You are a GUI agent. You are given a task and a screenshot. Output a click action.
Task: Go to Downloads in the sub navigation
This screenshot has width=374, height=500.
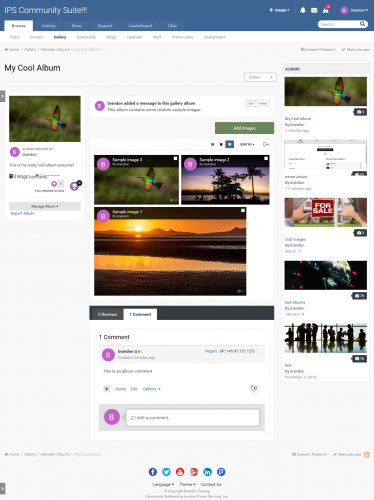[x=86, y=37]
